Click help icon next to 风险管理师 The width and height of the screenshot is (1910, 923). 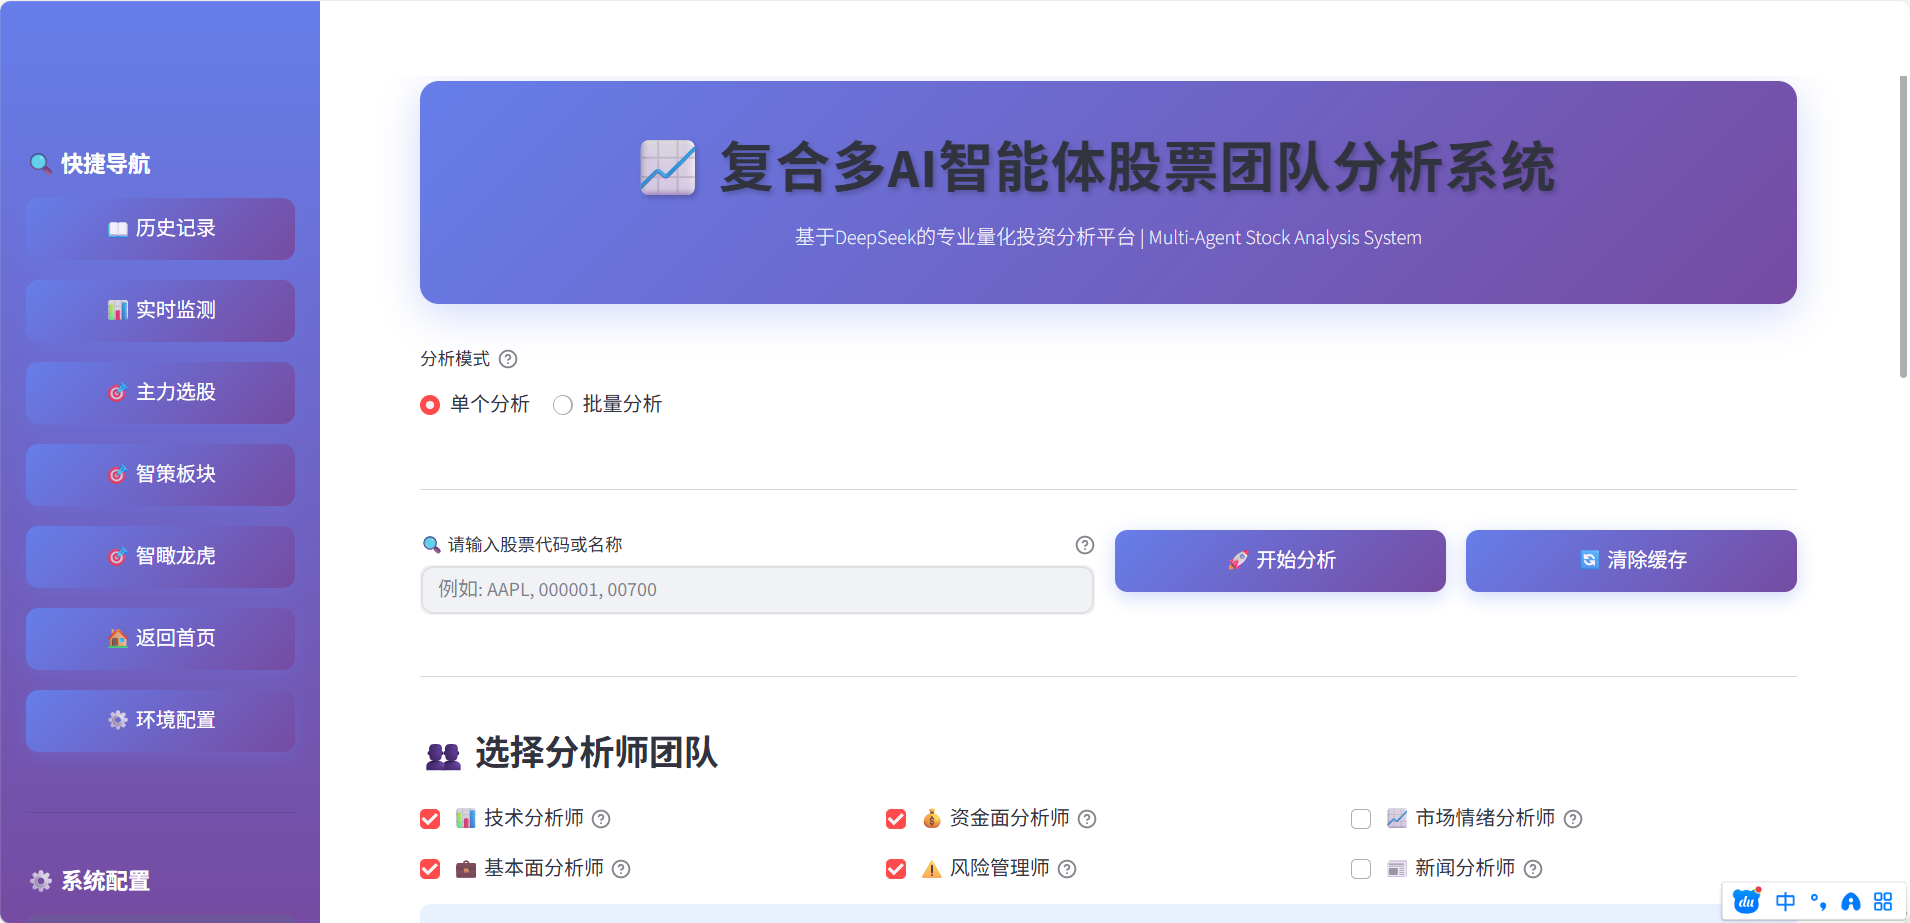(x=1067, y=869)
